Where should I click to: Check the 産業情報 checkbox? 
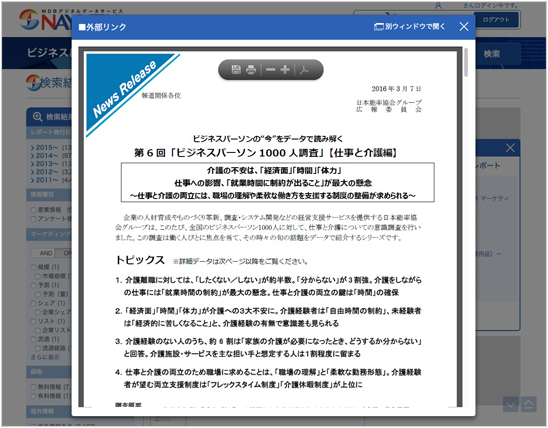pyautogui.click(x=33, y=210)
